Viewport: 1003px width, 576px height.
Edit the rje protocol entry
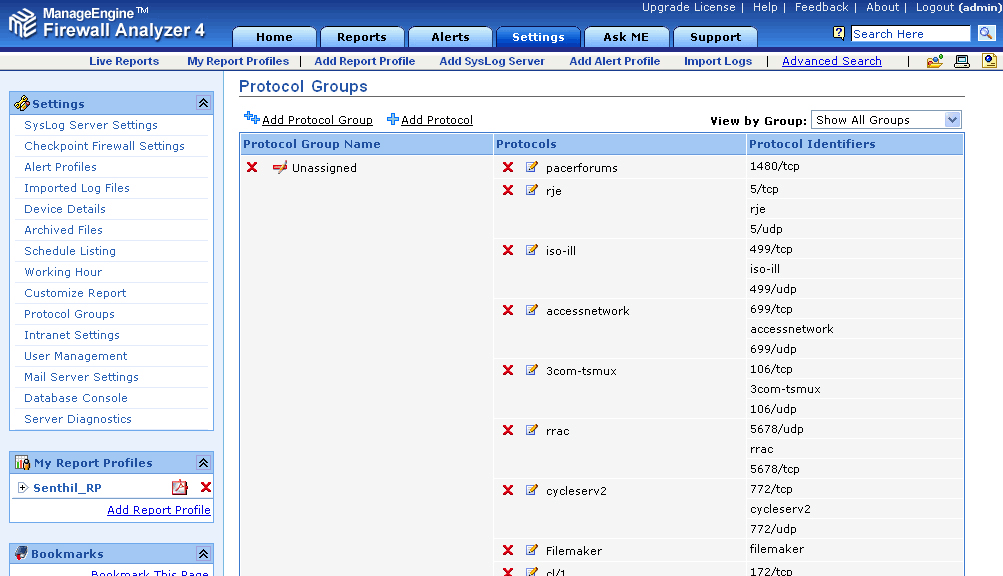532,190
